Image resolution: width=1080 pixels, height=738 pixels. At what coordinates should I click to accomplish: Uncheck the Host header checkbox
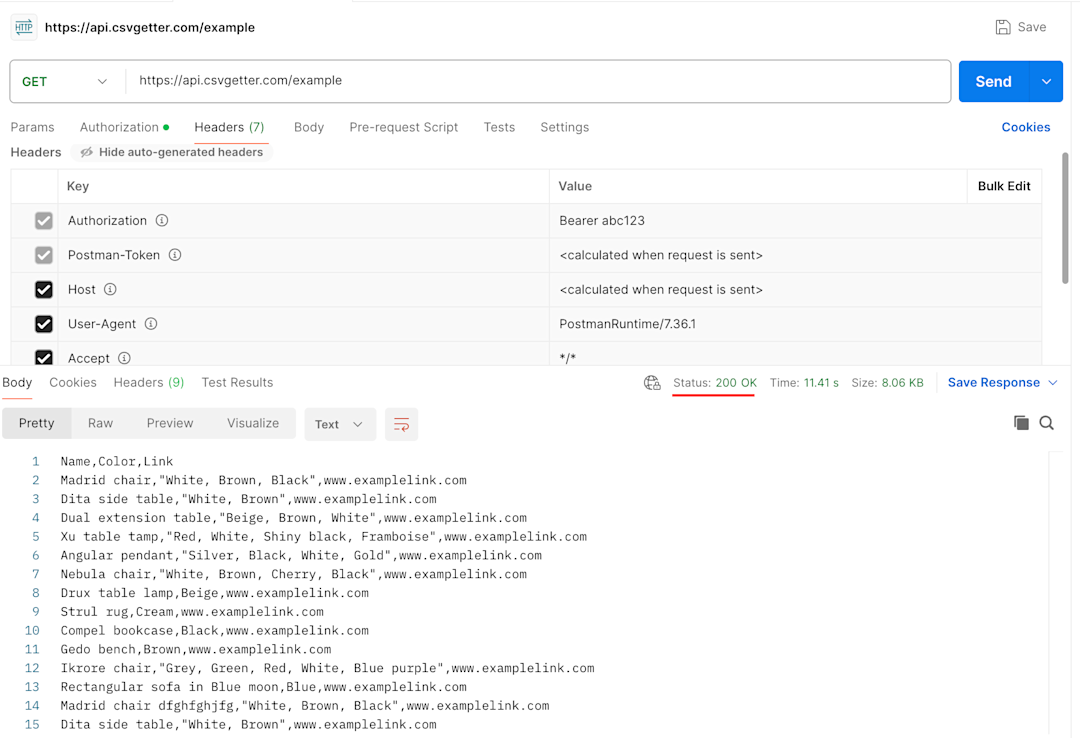[x=43, y=289]
